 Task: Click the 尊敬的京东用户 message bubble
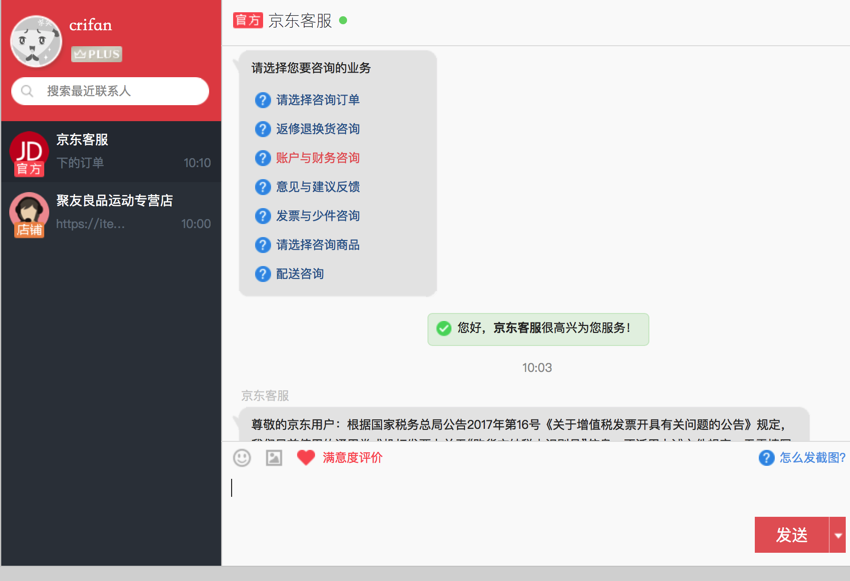pos(523,425)
